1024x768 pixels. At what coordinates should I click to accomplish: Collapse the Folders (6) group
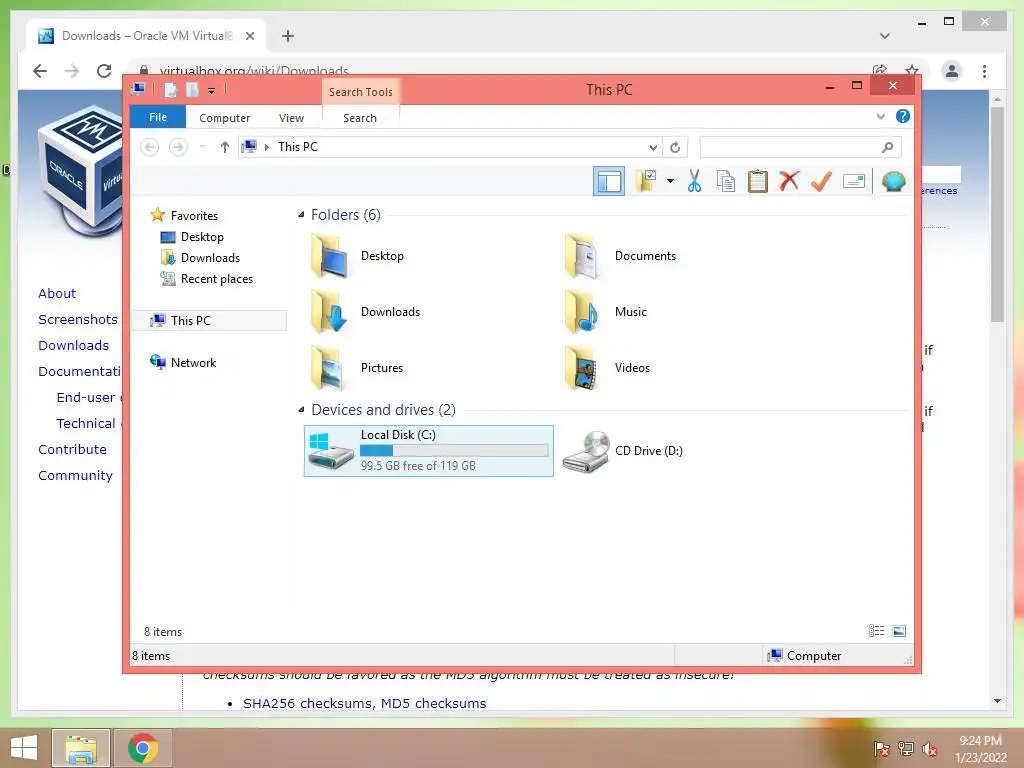coord(301,215)
